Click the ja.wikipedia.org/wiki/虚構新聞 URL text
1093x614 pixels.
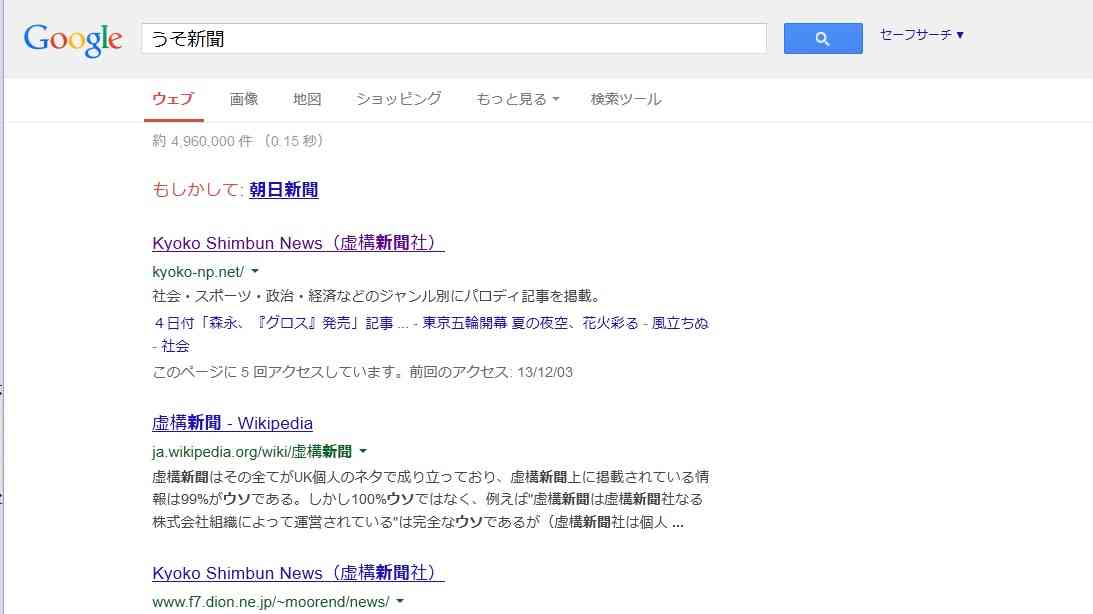tap(252, 452)
